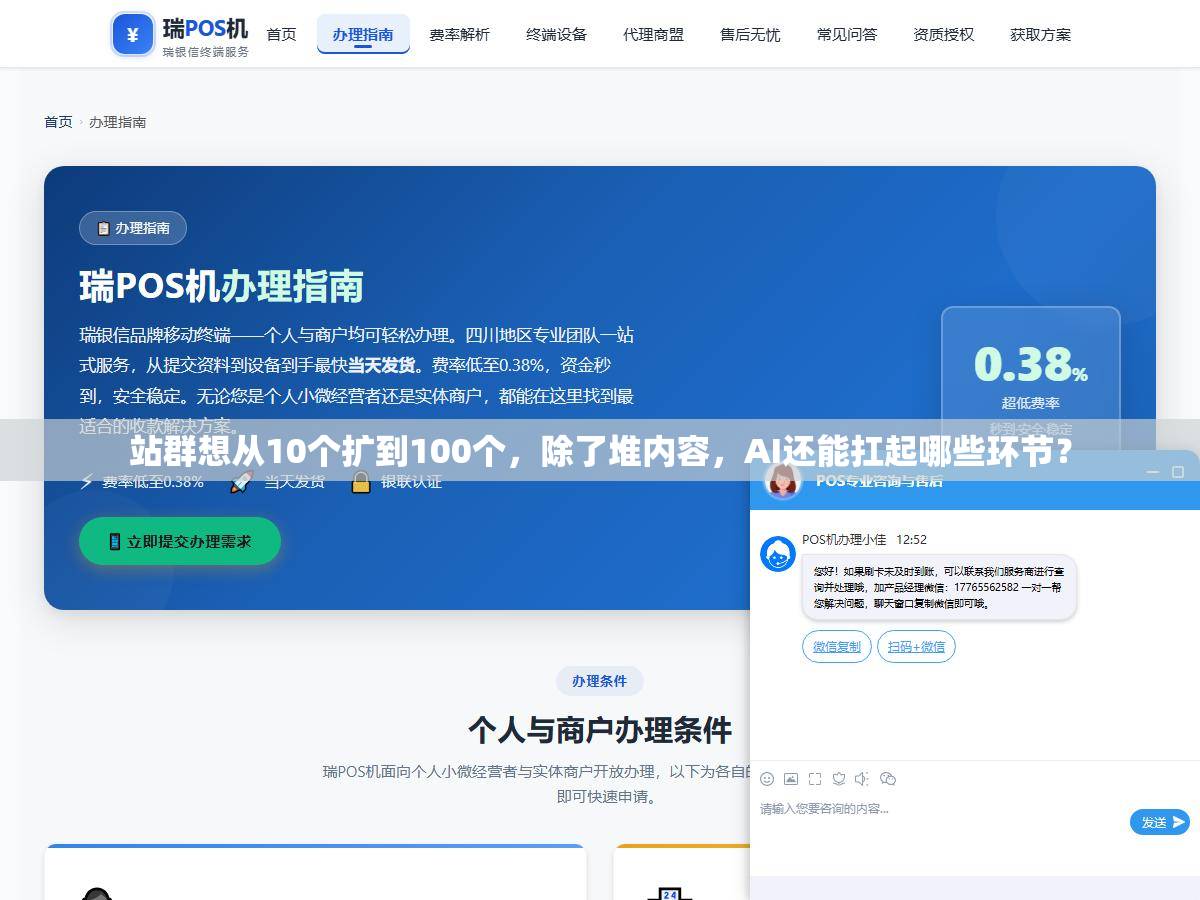1200x900 pixels.
Task: Click the 0.38% 超低费率 card
Action: 1031,385
